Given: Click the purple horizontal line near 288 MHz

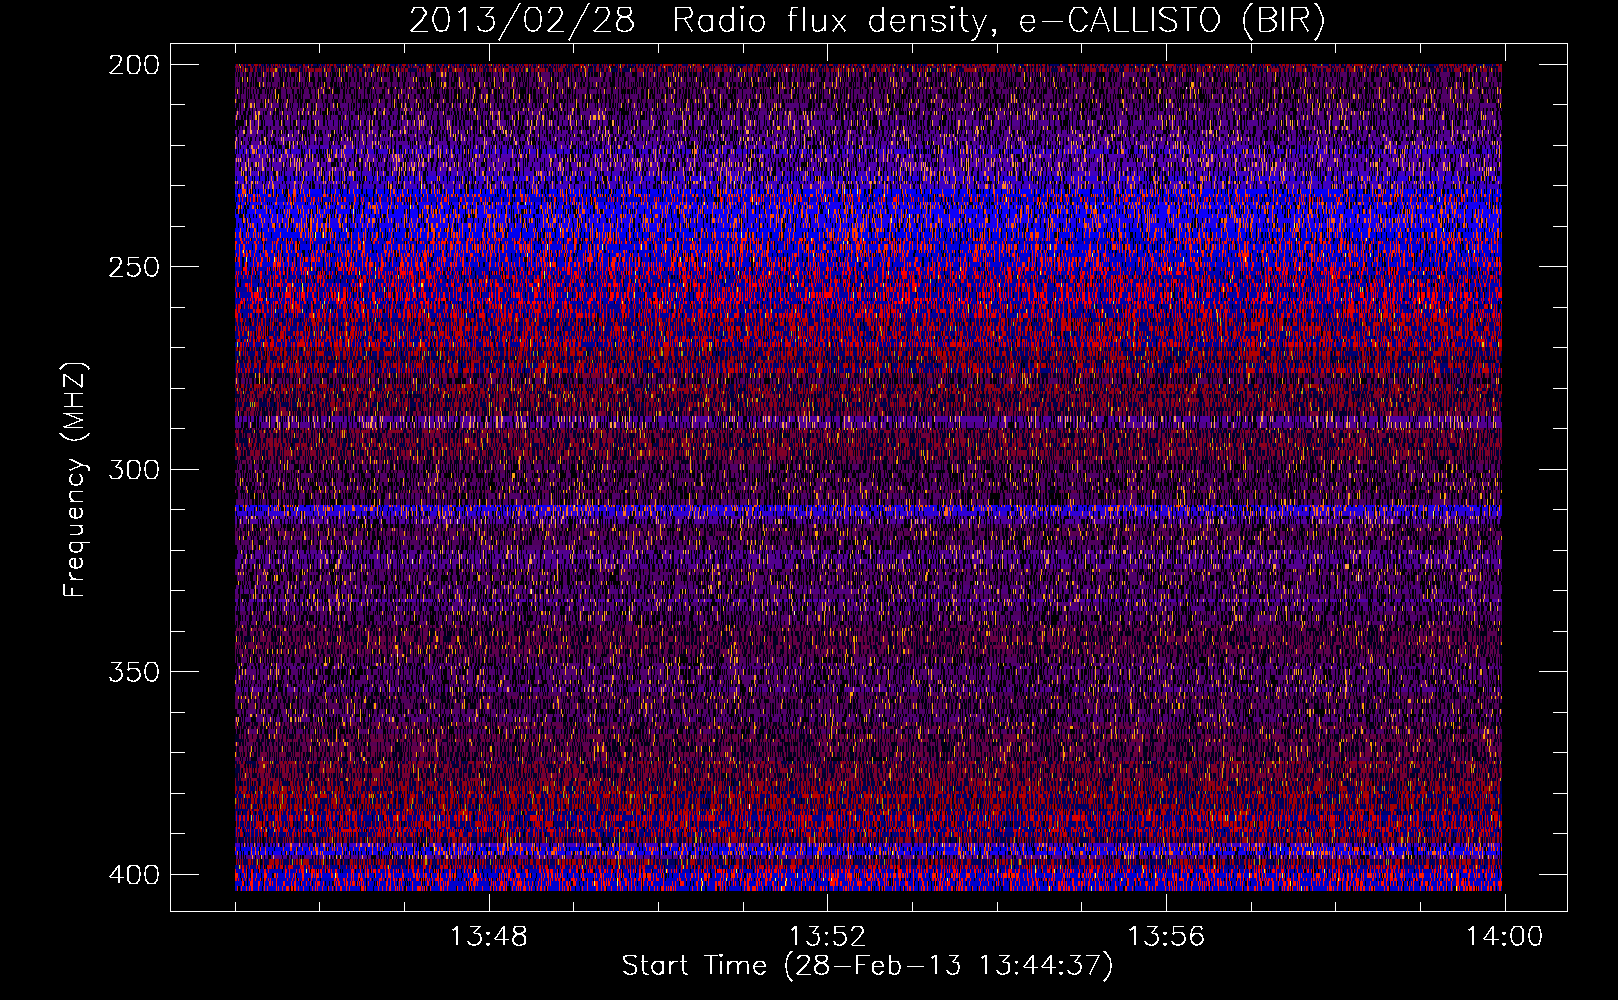Looking at the screenshot, I should tap(868, 423).
